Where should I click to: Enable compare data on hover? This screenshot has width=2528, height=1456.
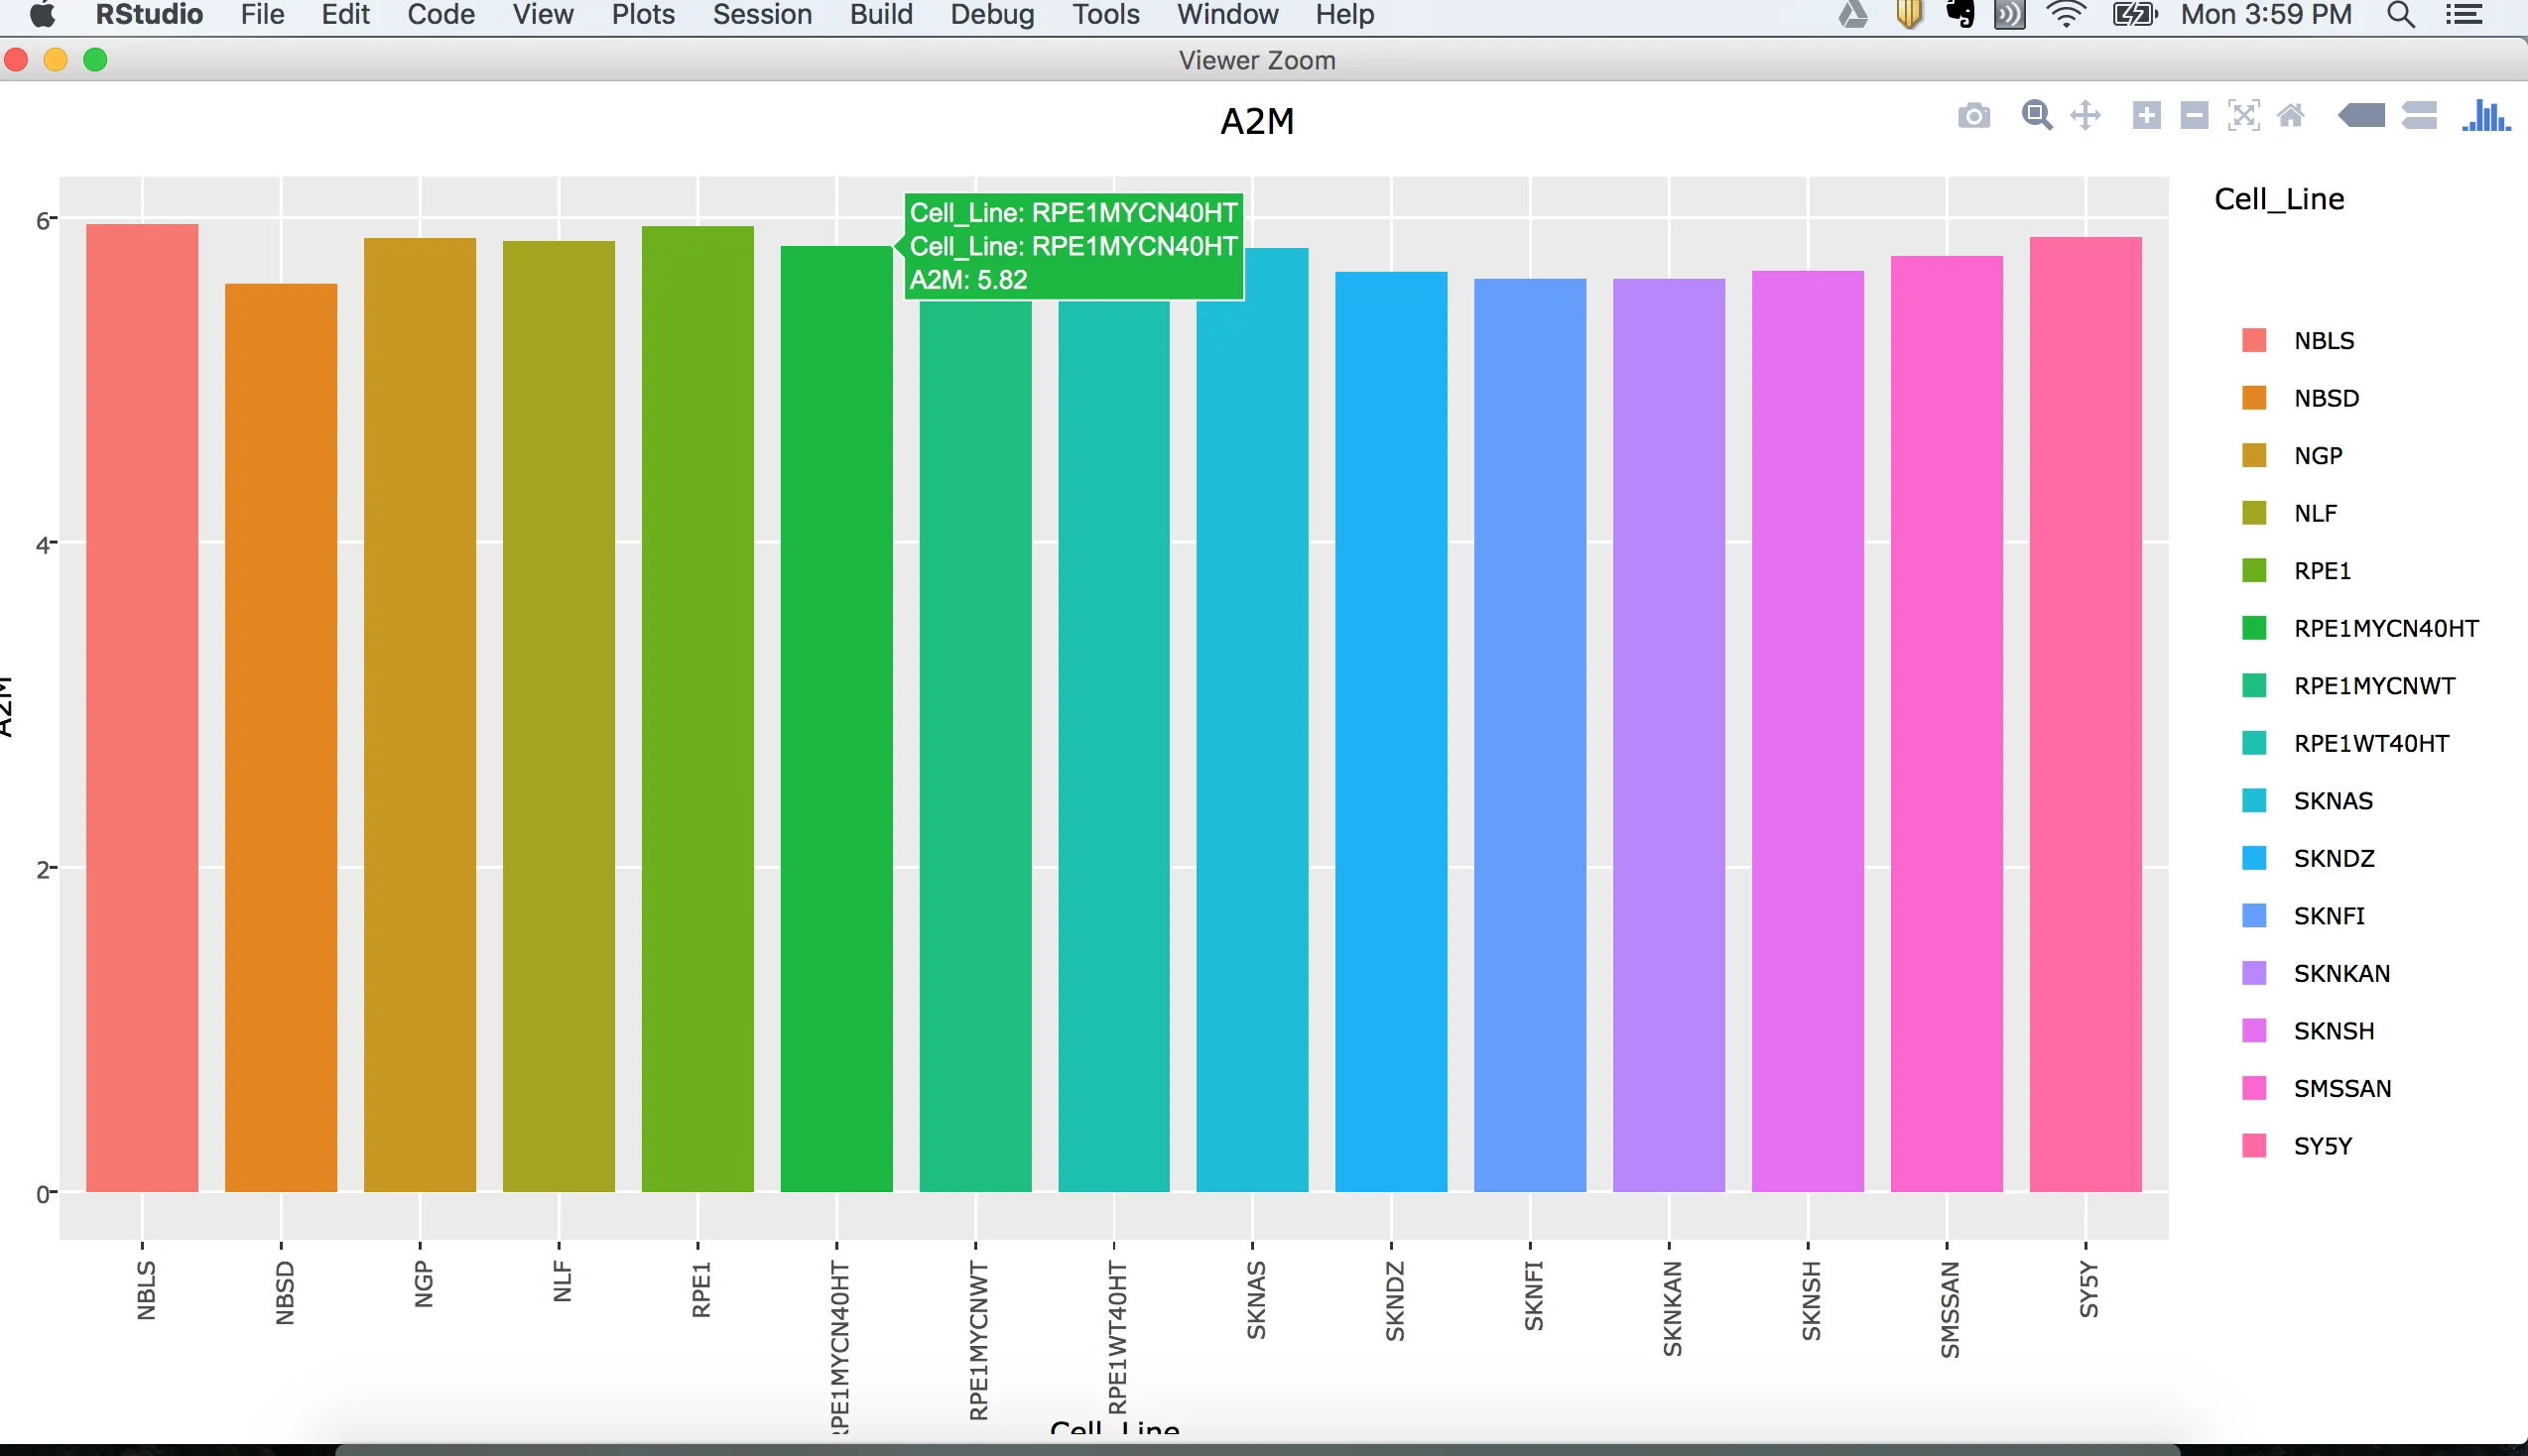coord(2418,116)
